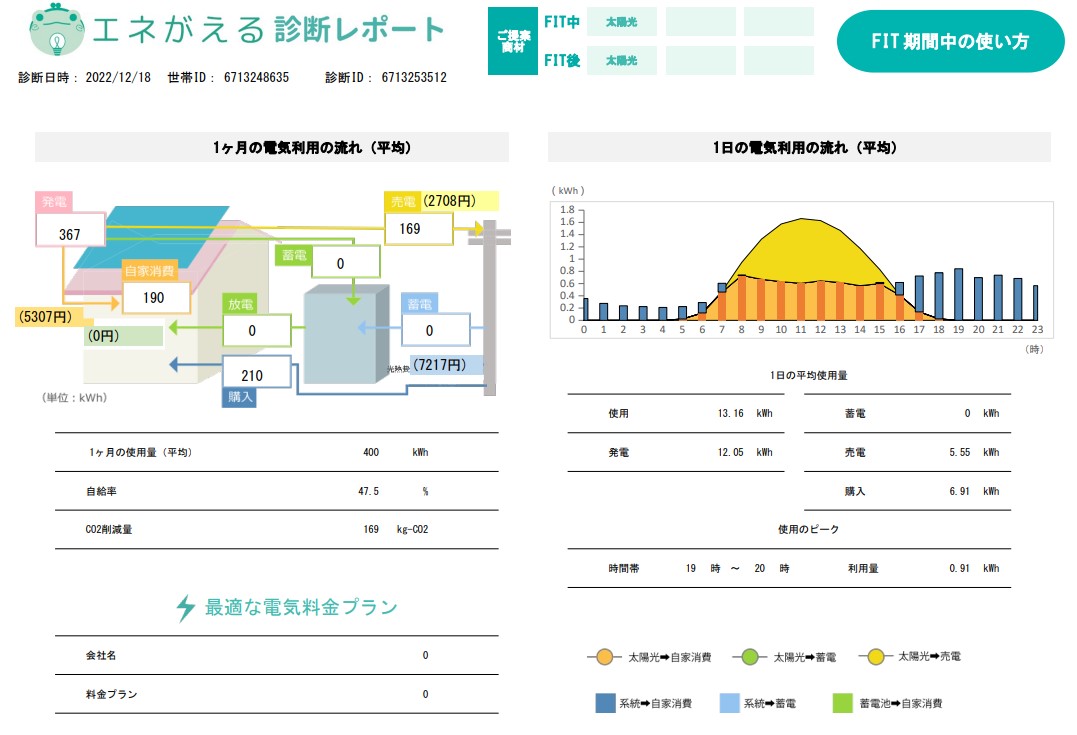
Task: Click the 発電 value box showing 367
Action: [70, 234]
